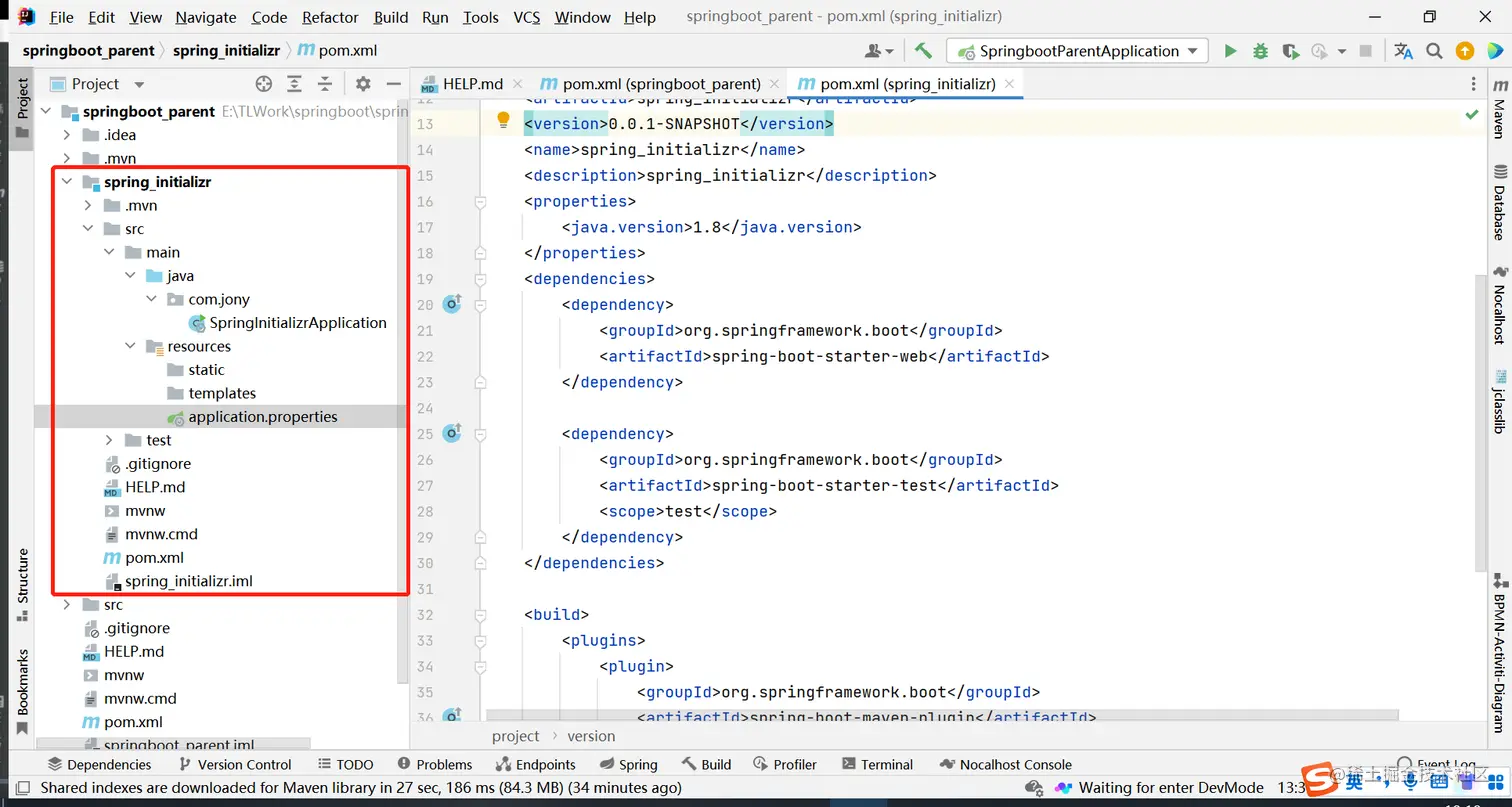This screenshot has width=1512, height=807.
Task: Open the translate plugin icon
Action: pos(1404,51)
